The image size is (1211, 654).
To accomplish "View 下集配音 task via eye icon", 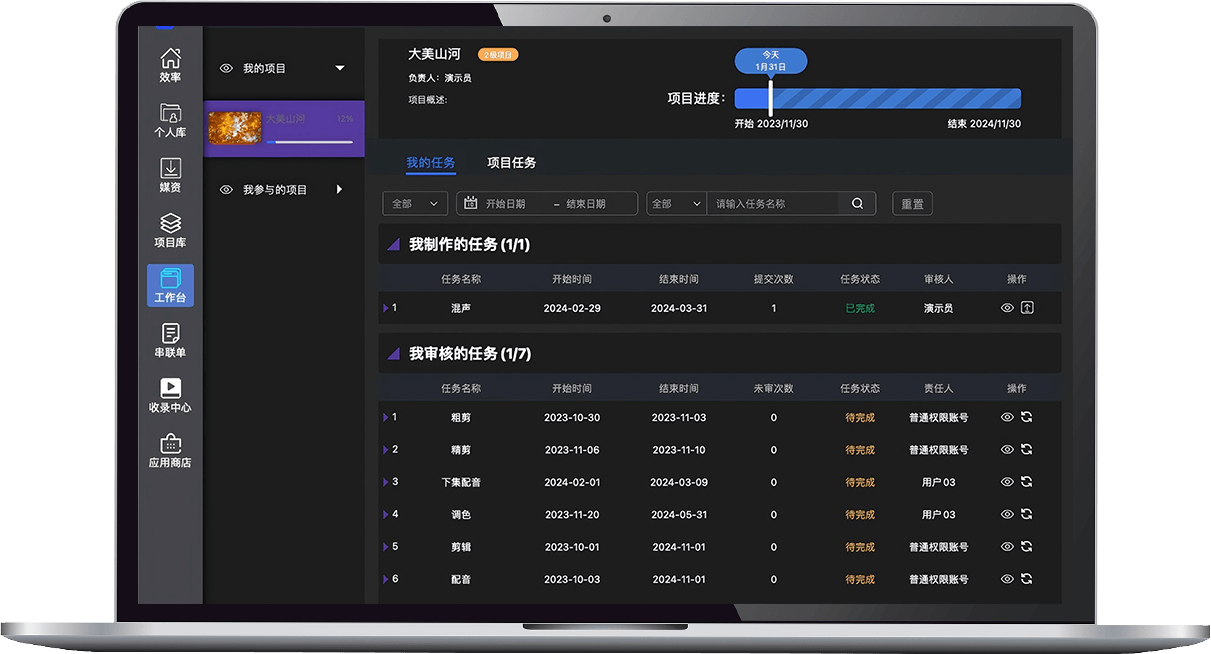I will (x=1007, y=482).
